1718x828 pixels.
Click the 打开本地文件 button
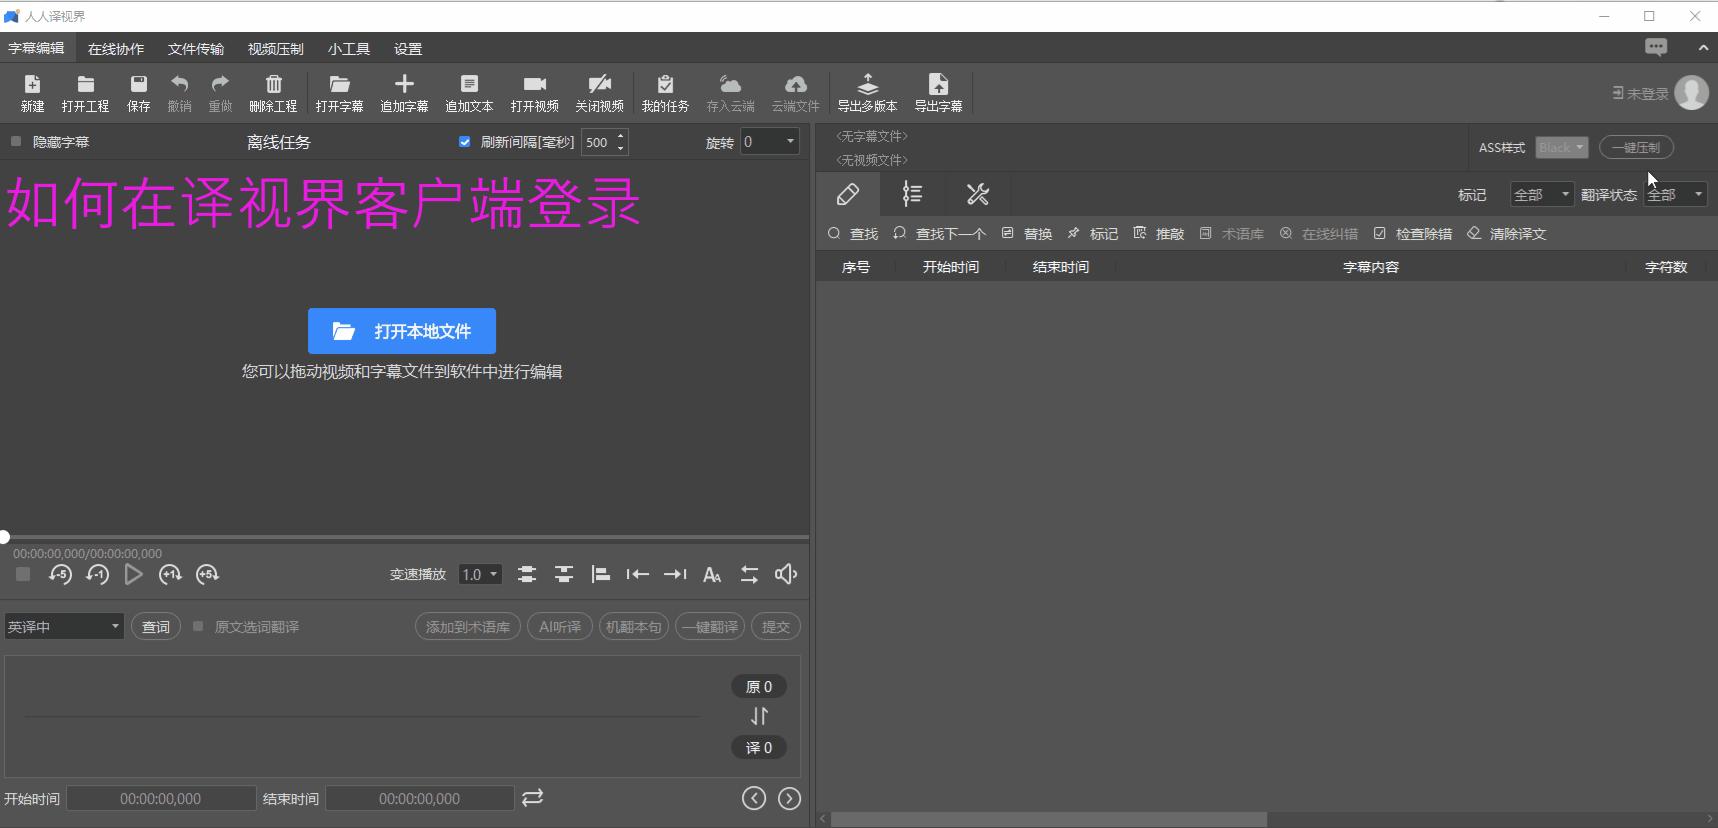click(402, 331)
